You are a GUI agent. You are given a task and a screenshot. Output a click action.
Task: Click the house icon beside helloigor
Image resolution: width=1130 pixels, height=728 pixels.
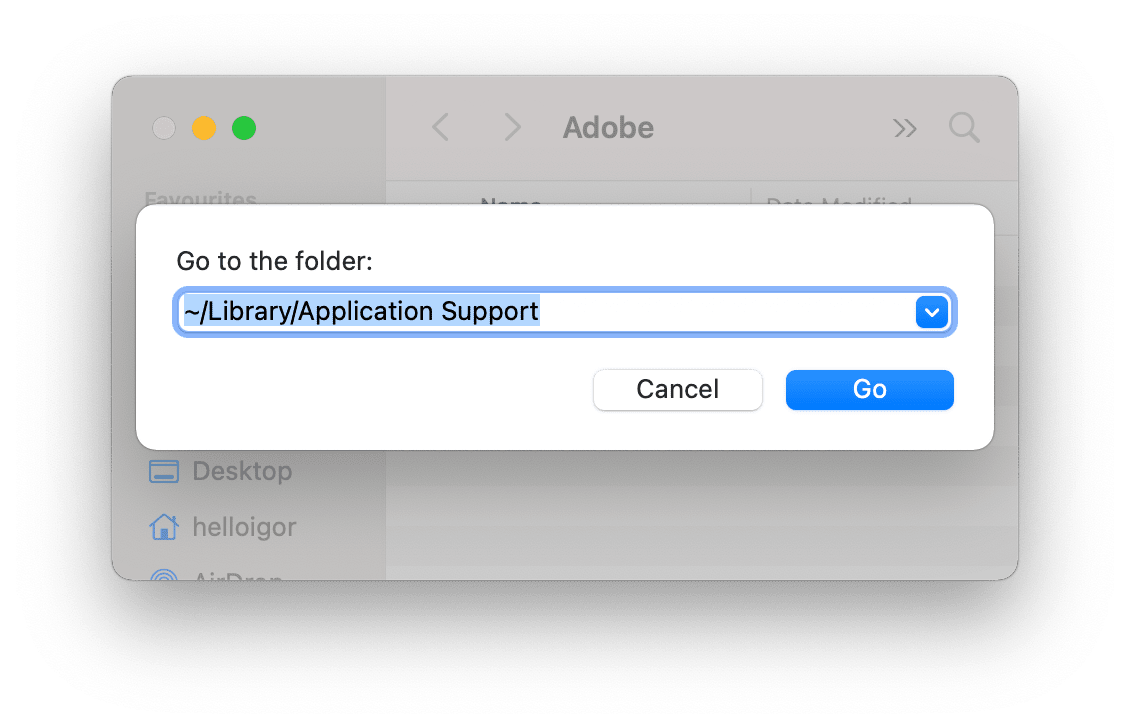163,526
